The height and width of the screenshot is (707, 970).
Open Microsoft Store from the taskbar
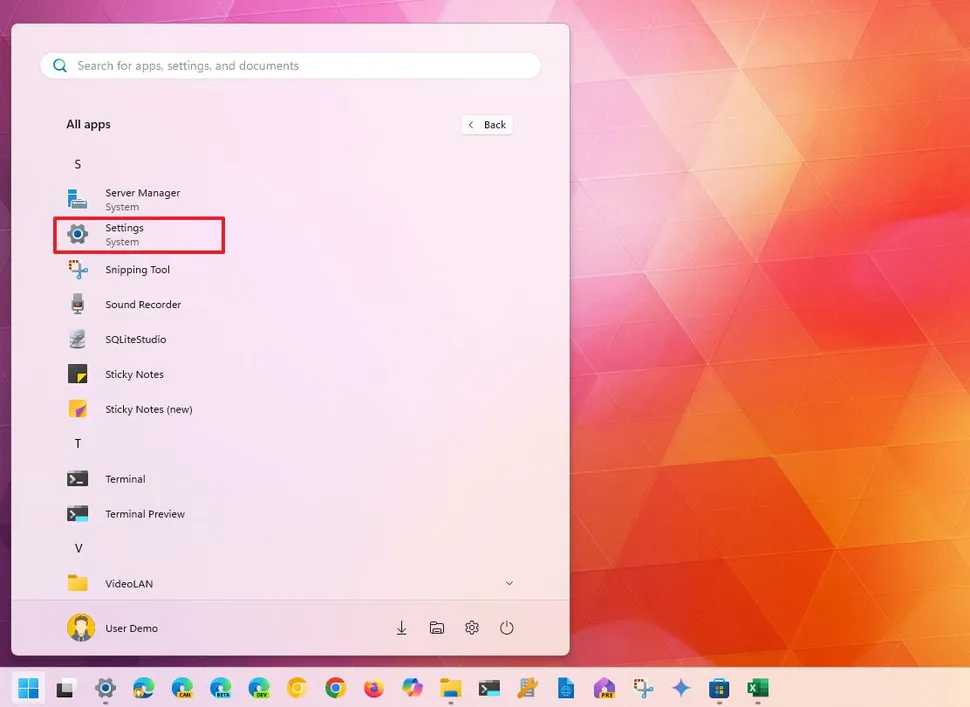(719, 689)
